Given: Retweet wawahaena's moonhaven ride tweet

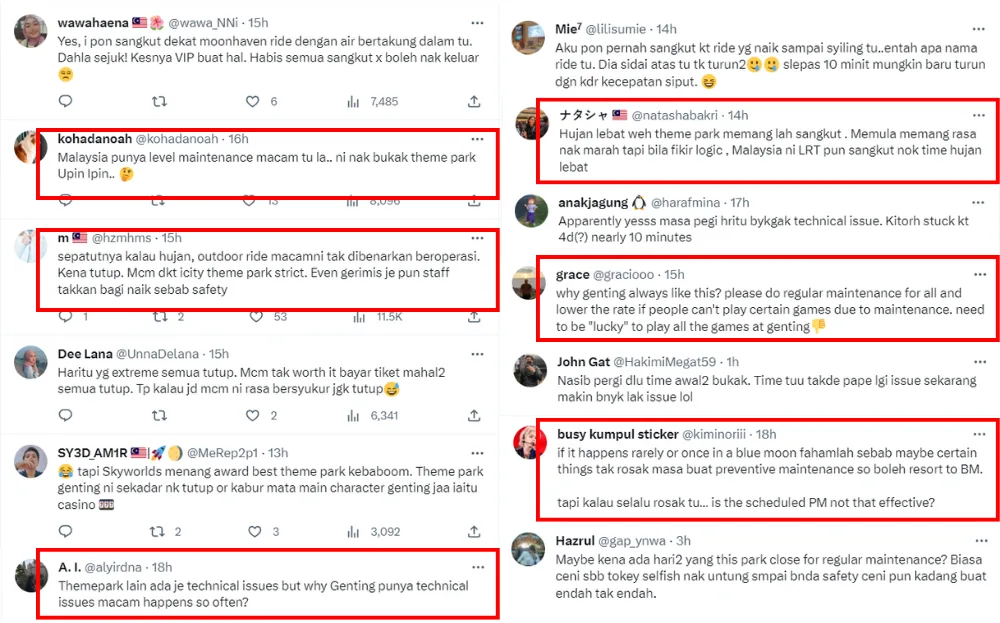Looking at the screenshot, I should click(158, 101).
